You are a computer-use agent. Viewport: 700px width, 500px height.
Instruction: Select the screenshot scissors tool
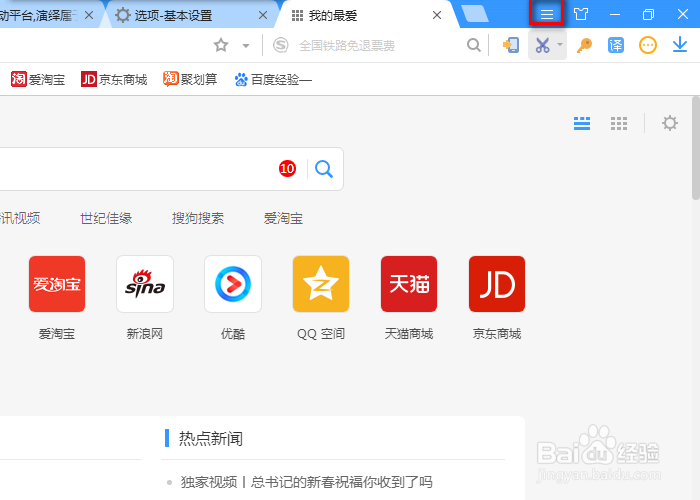[x=542, y=45]
